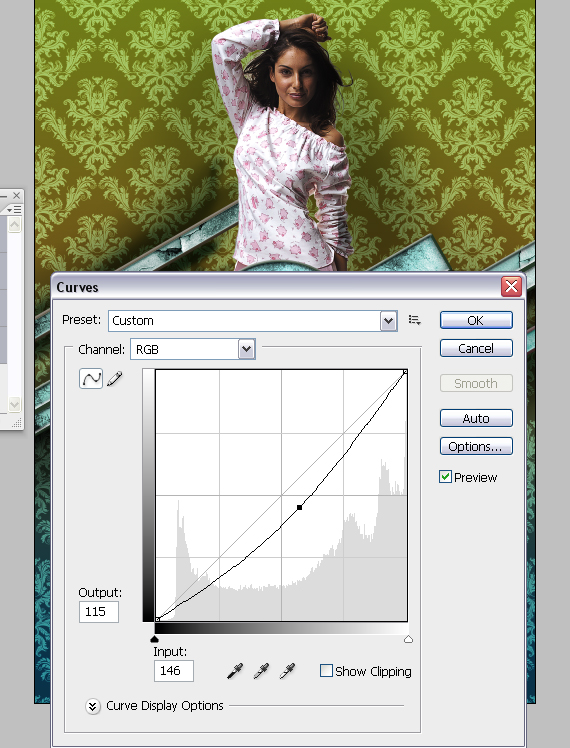Pick the black point eyedropper

tap(235, 671)
